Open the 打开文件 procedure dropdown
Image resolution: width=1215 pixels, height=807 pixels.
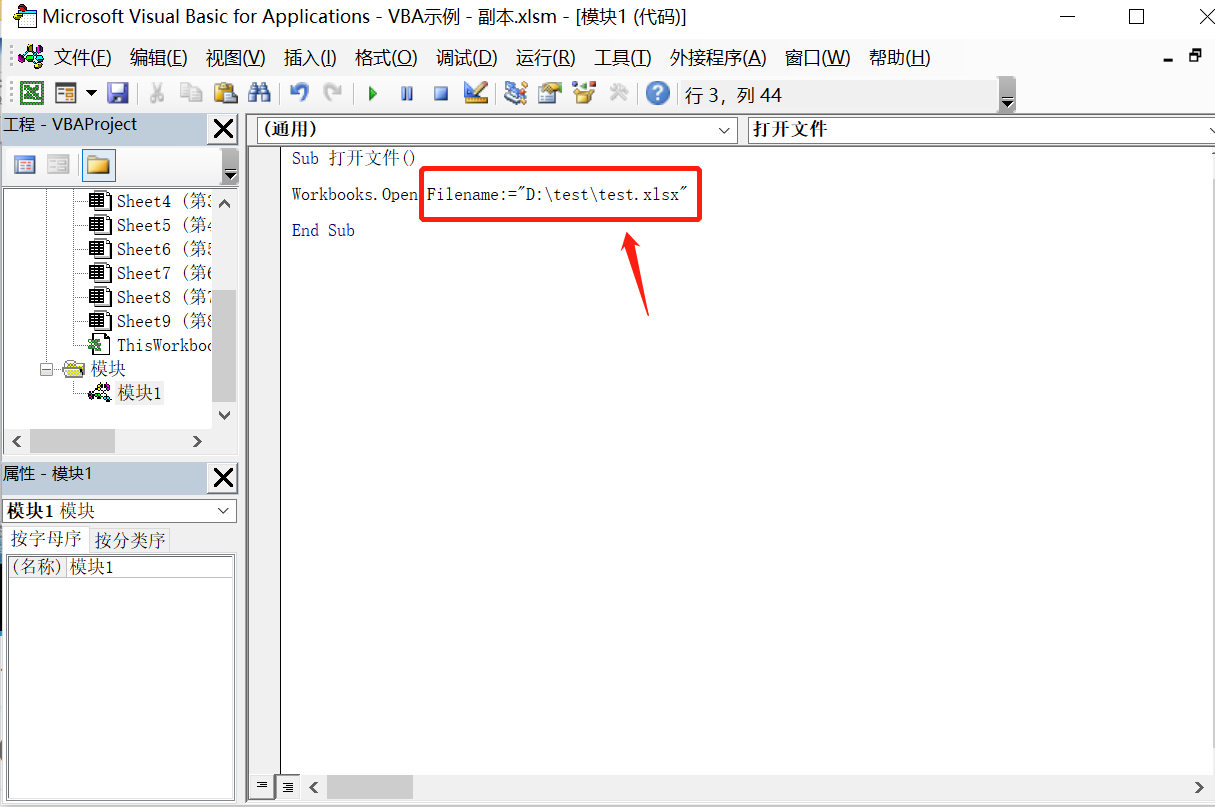1211,130
